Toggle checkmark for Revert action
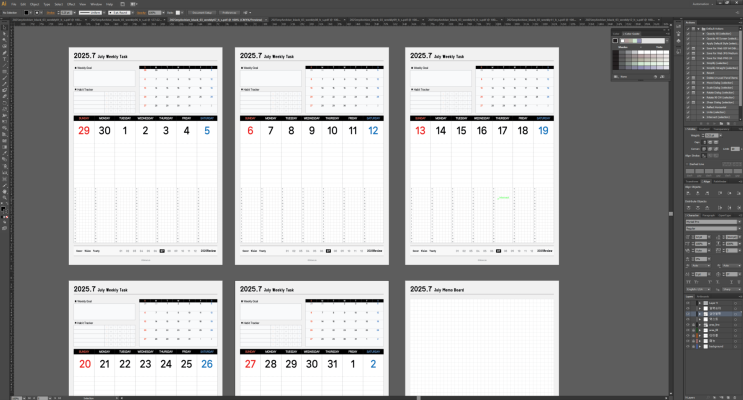743x400 pixels. tap(688, 73)
